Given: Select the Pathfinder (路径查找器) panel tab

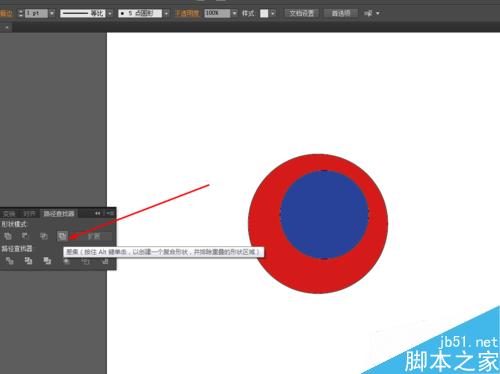Looking at the screenshot, I should [x=59, y=214].
